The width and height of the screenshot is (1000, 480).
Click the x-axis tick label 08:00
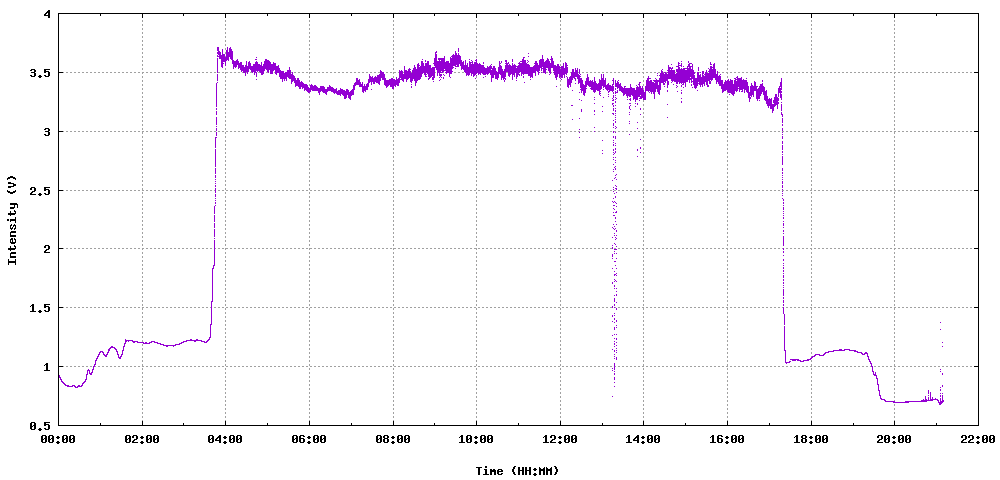point(393,439)
